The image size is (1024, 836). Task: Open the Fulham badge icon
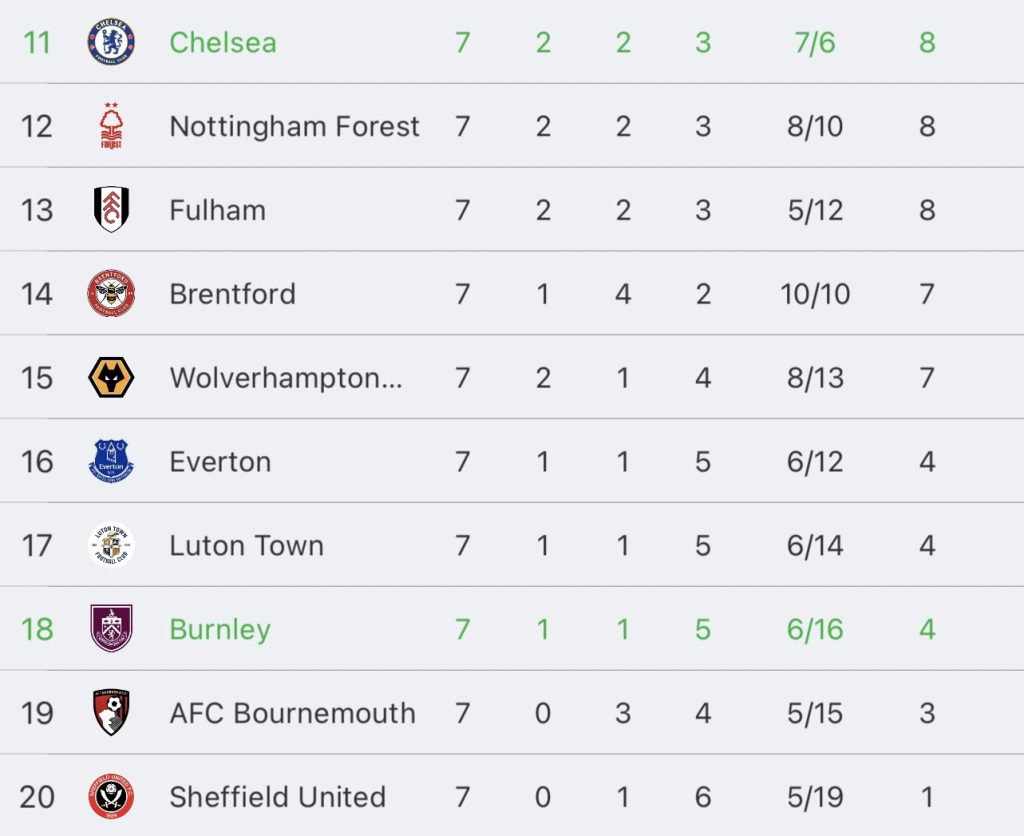tap(111, 210)
